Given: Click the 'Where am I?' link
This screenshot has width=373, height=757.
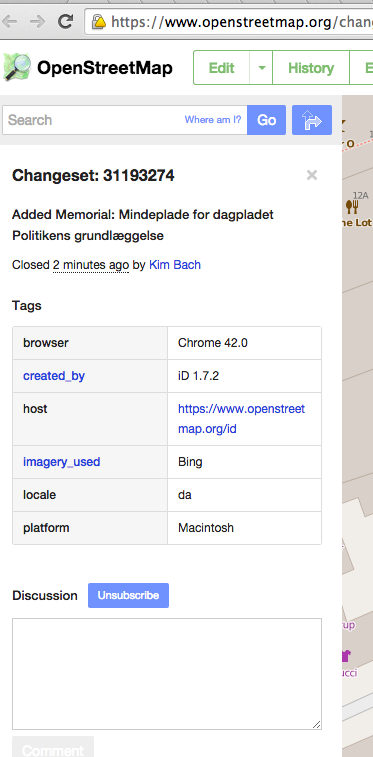Looking at the screenshot, I should (x=213, y=120).
